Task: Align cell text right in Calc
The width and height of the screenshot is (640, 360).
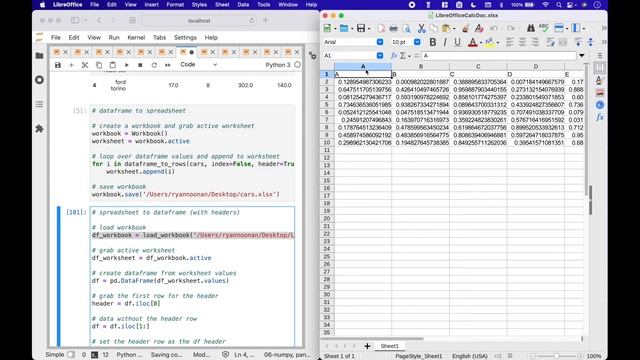Action: pyautogui.click(x=535, y=42)
